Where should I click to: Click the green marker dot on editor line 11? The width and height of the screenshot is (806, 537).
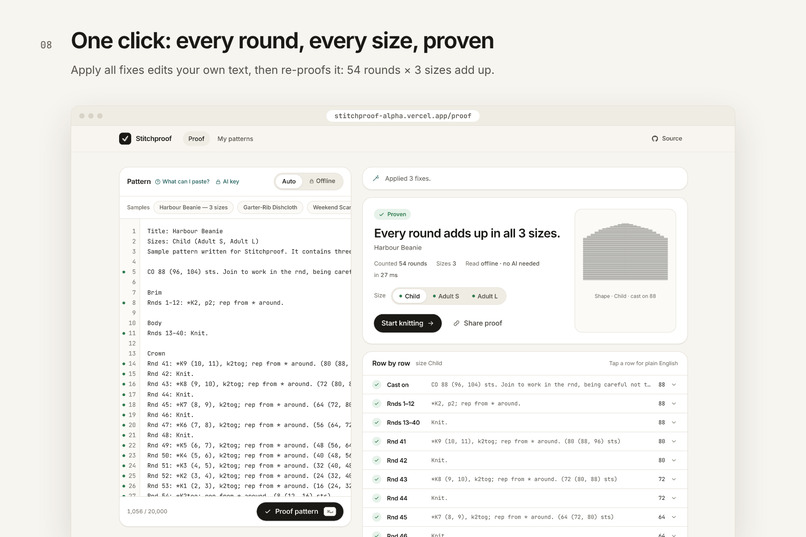click(124, 333)
